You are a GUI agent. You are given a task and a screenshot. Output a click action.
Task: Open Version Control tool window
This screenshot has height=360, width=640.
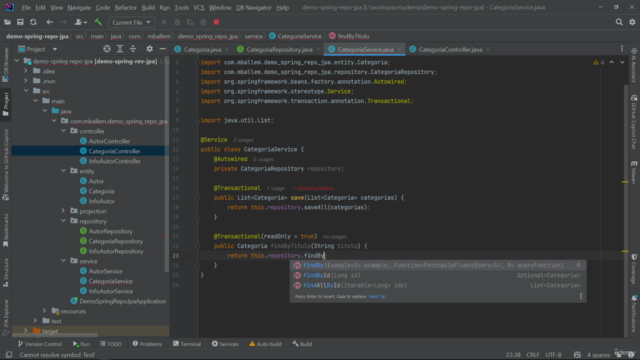(40, 344)
